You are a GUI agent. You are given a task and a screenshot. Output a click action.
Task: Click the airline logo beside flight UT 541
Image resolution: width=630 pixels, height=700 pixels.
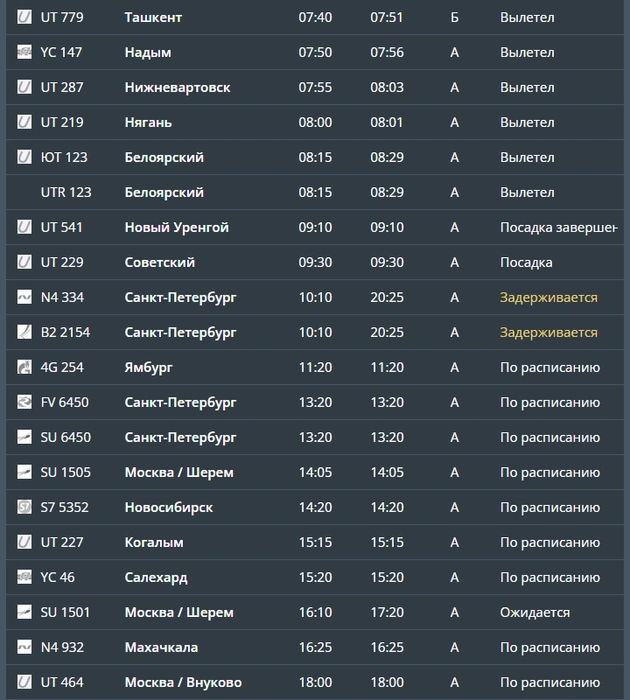coord(24,227)
